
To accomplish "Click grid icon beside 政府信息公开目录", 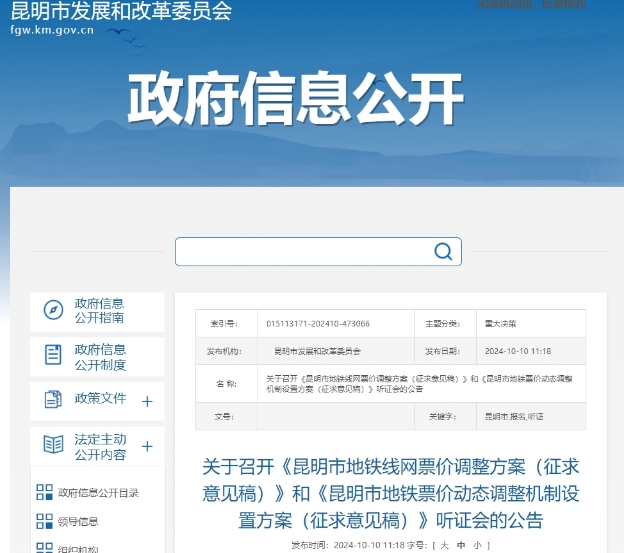I will click(45, 492).
